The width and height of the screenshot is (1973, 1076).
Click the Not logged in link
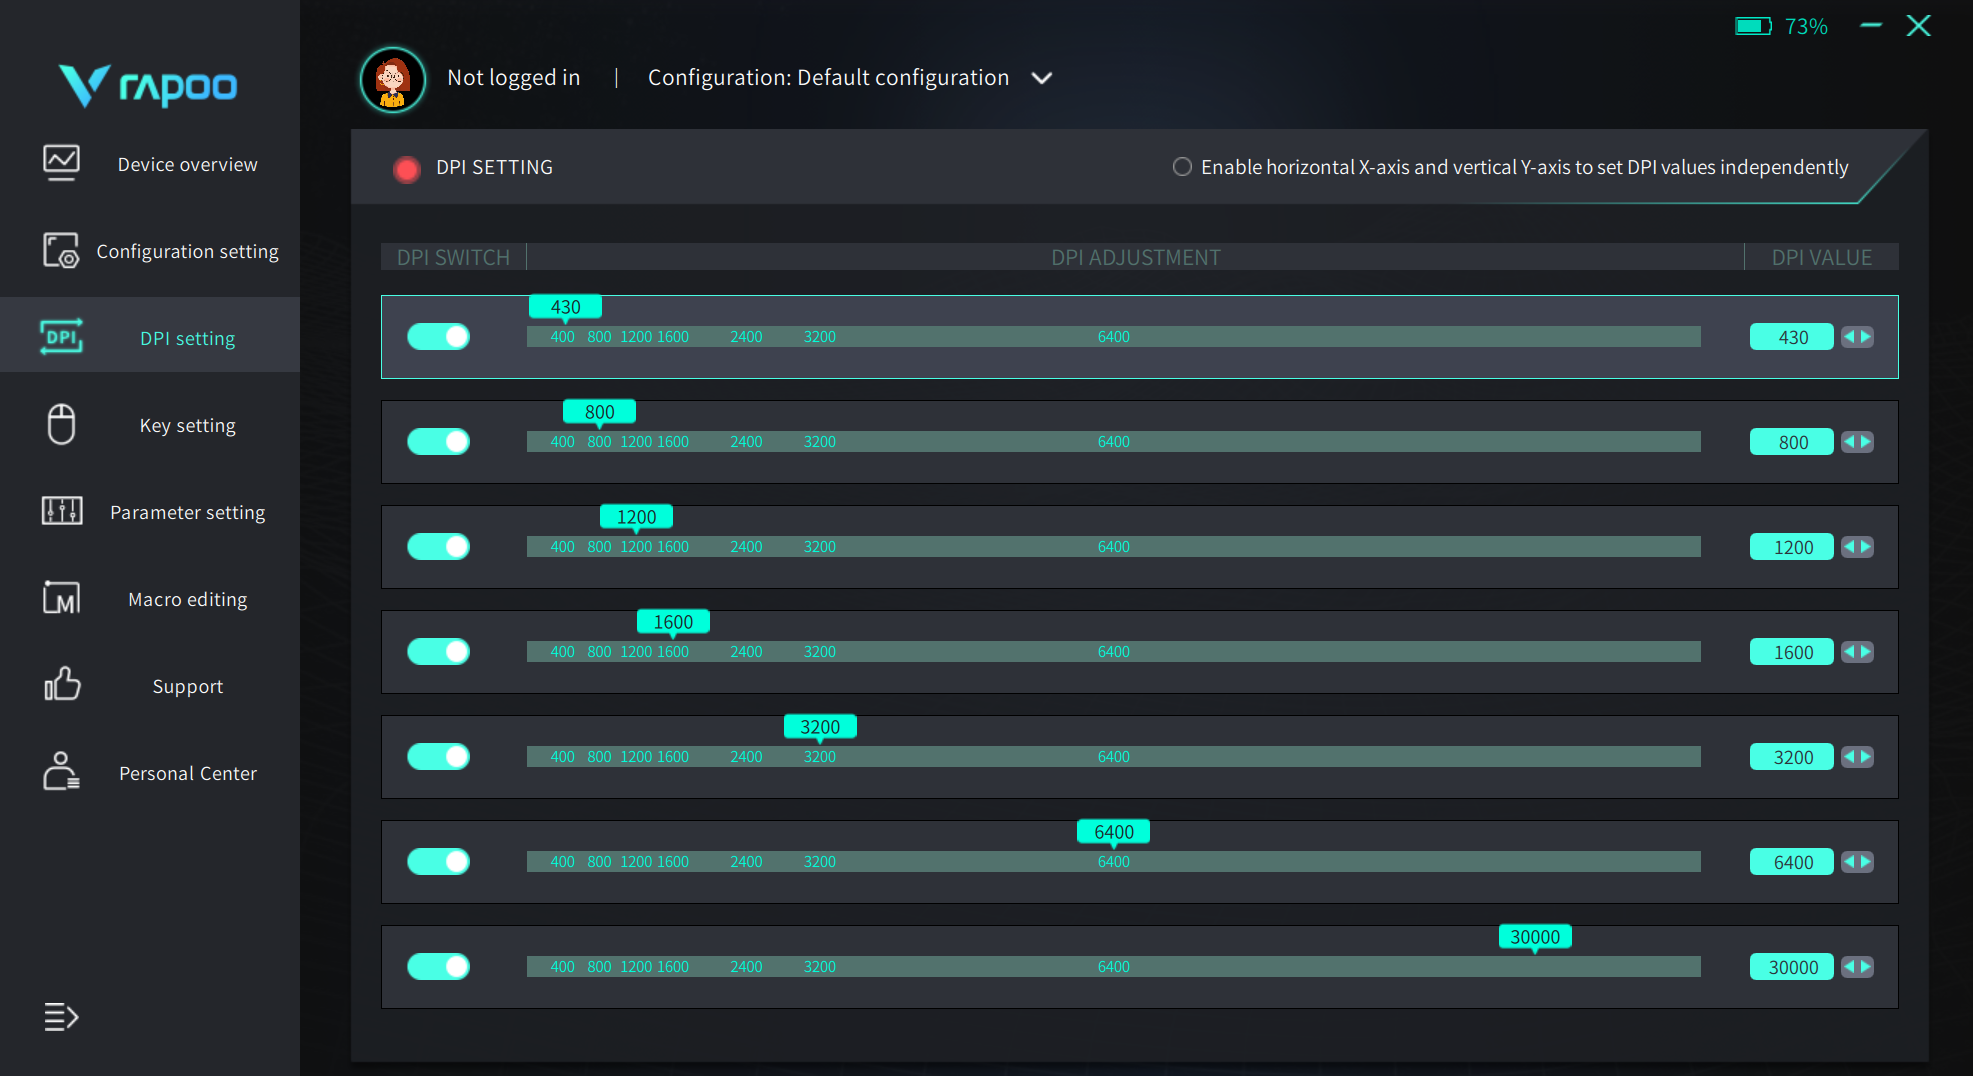513,78
